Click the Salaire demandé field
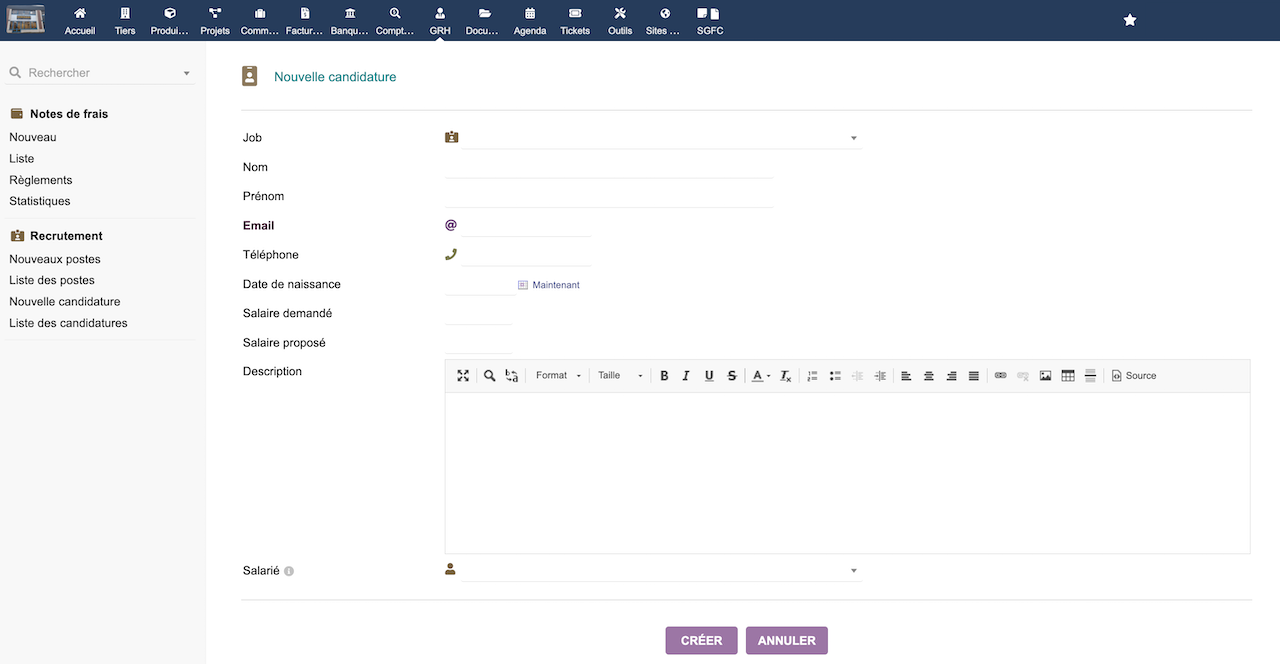 point(479,314)
